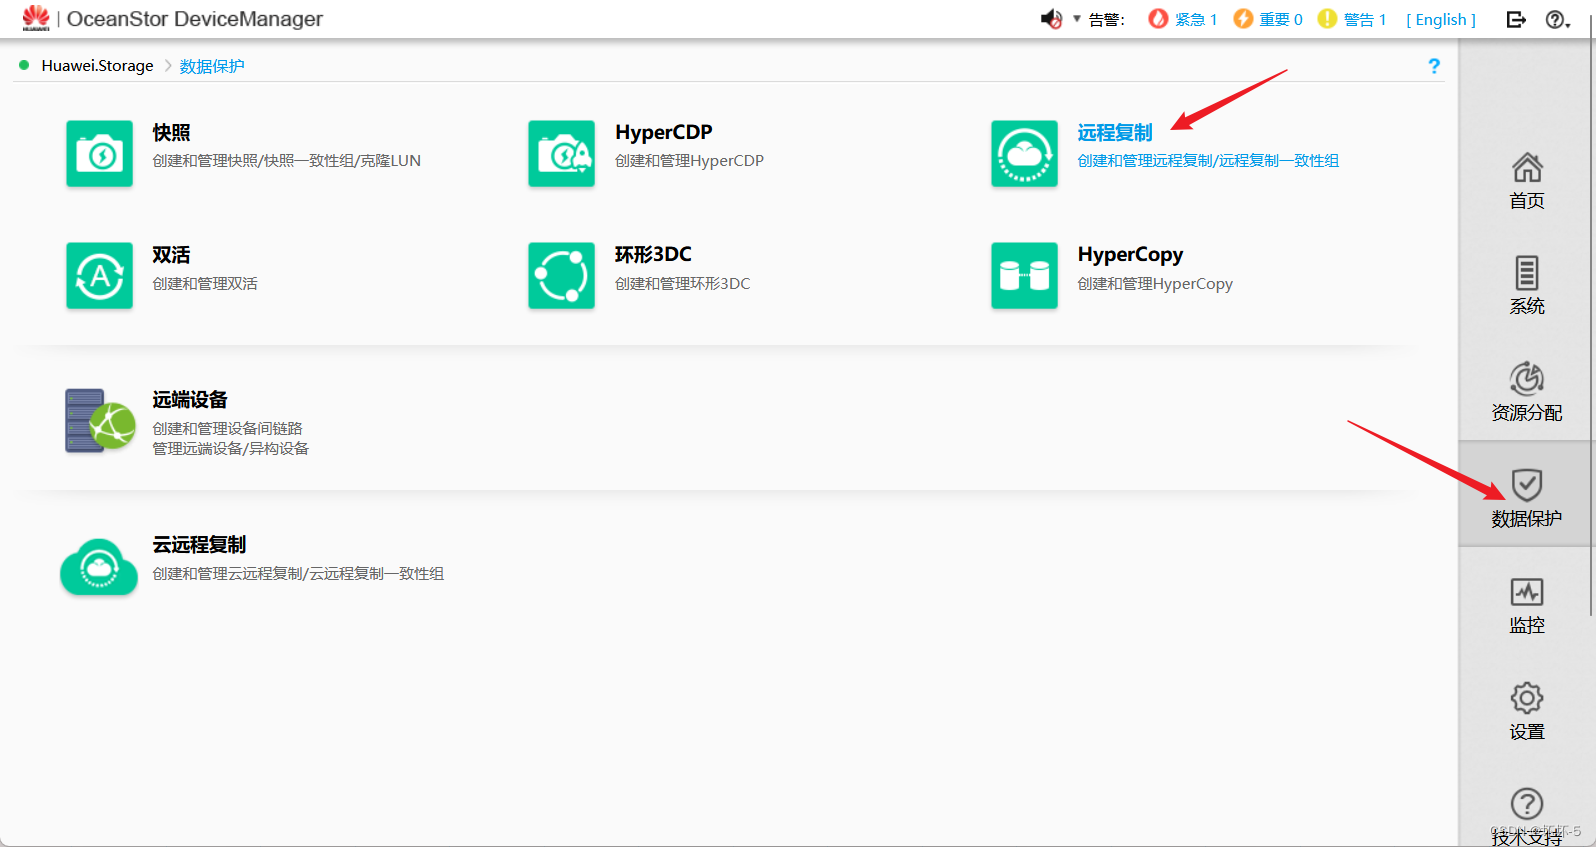Click the 紧急 1 critical alarm indicator
The image size is (1596, 847).
click(x=1182, y=19)
